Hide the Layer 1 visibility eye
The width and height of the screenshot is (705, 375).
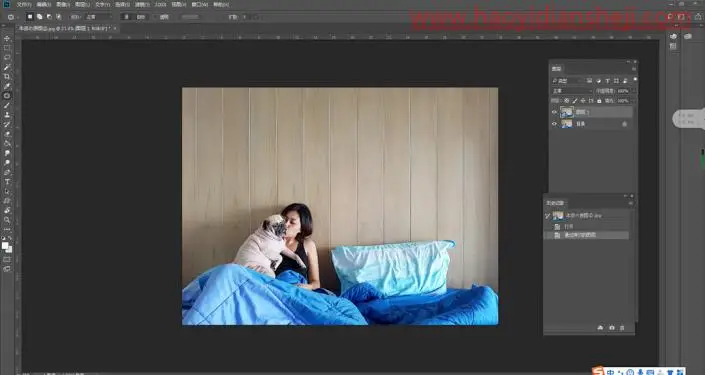click(554, 112)
